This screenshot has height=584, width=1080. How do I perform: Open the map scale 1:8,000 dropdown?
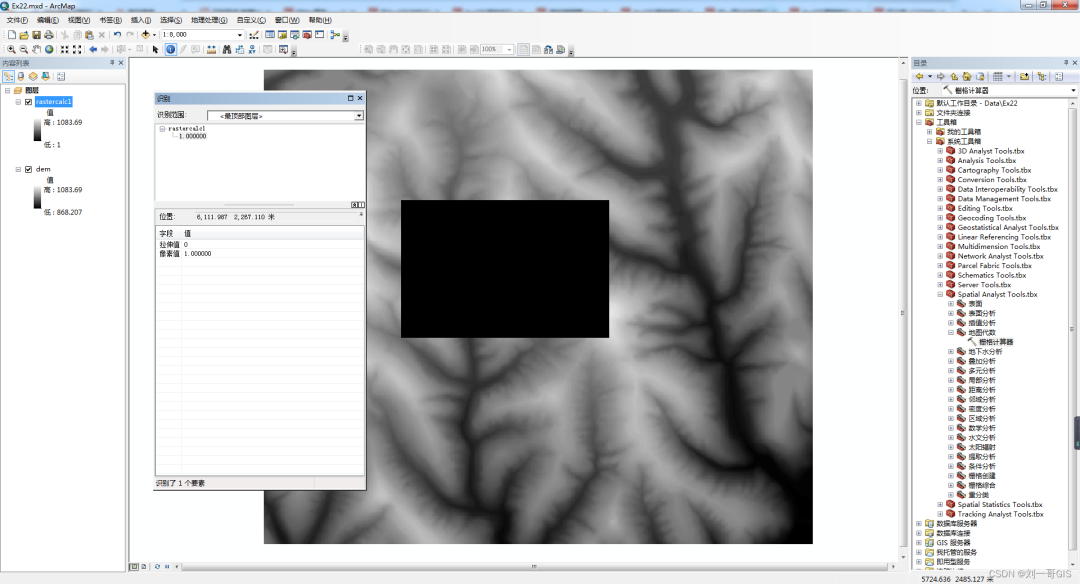(240, 34)
